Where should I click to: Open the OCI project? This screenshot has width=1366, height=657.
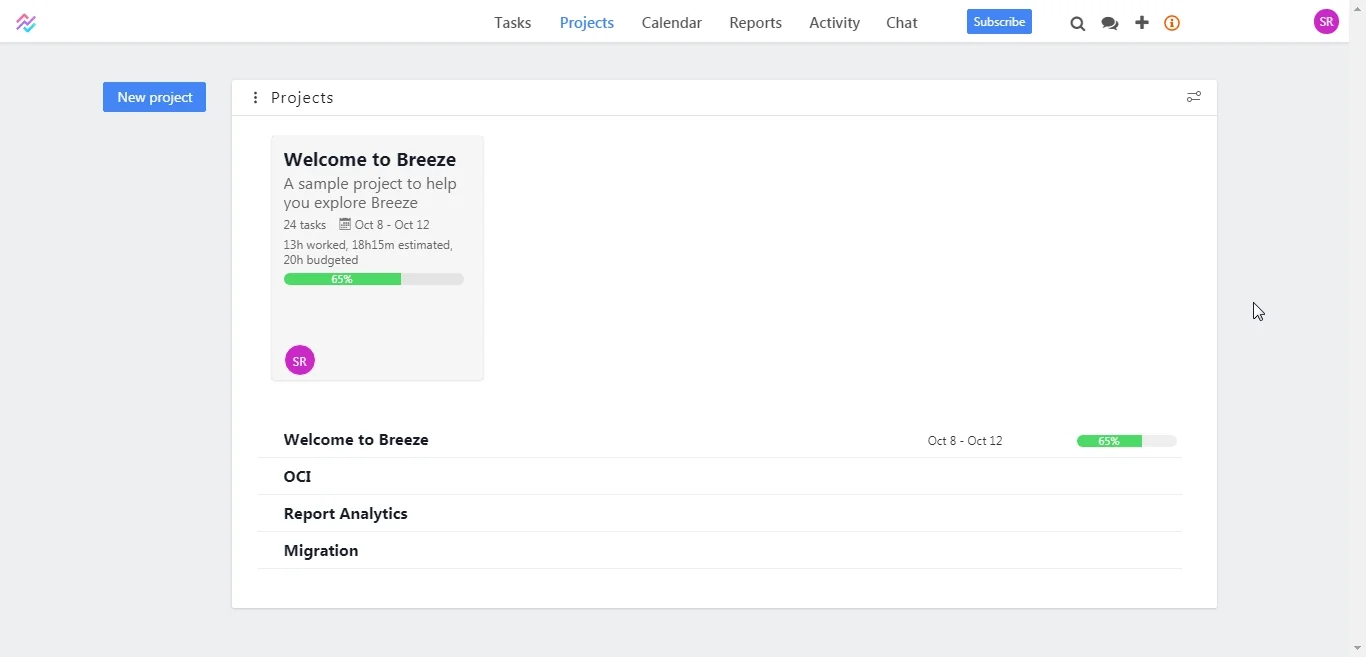(x=297, y=477)
